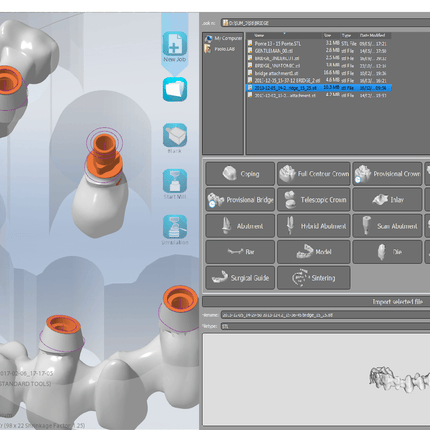The height and width of the screenshot is (430, 430).
Task: Choose the Telescopic Crown type
Action: (x=314, y=200)
